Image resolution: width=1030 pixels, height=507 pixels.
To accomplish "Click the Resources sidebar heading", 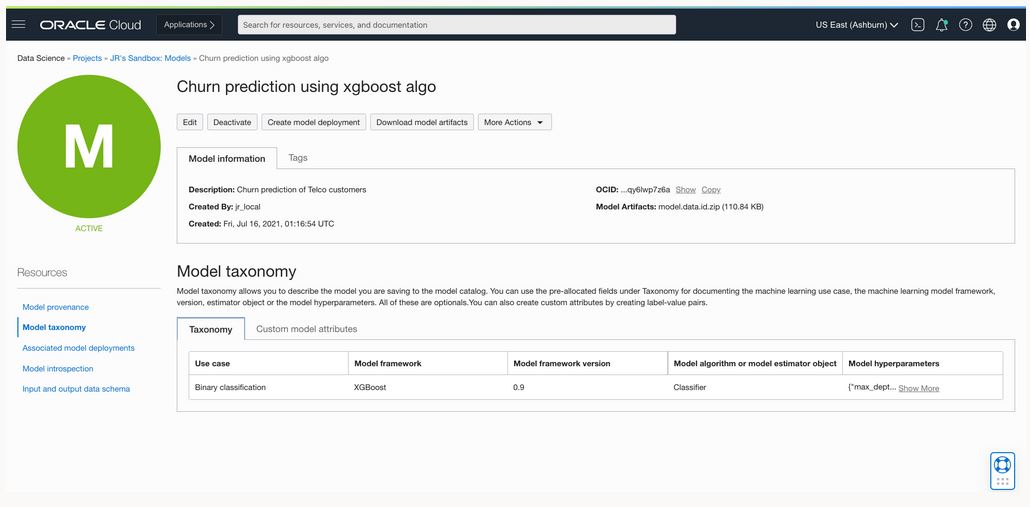I will pyautogui.click(x=42, y=272).
